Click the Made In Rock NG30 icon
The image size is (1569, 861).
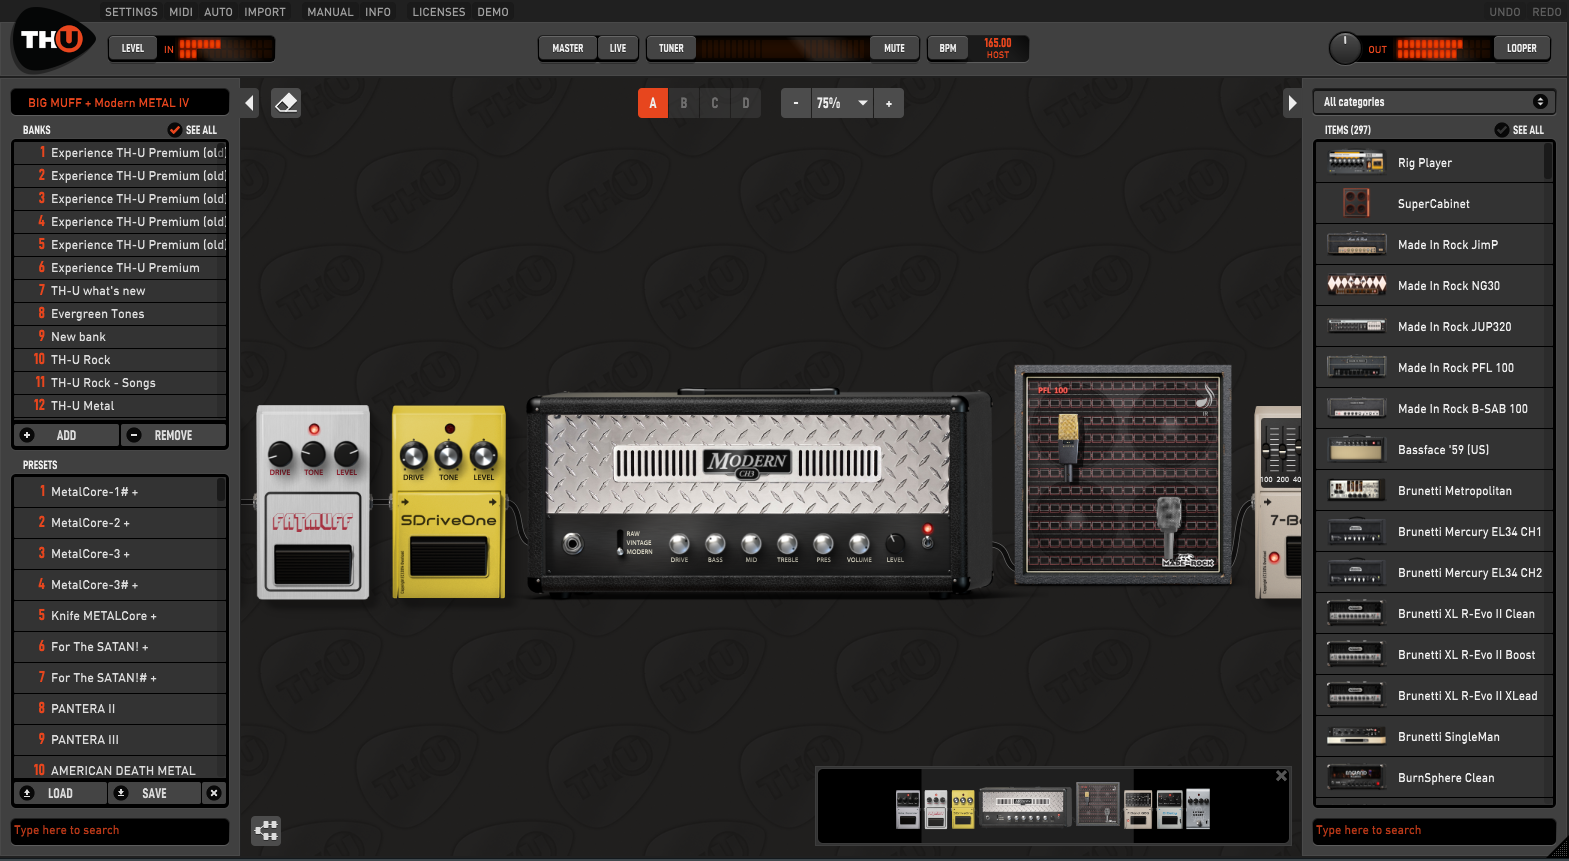pyautogui.click(x=1355, y=285)
